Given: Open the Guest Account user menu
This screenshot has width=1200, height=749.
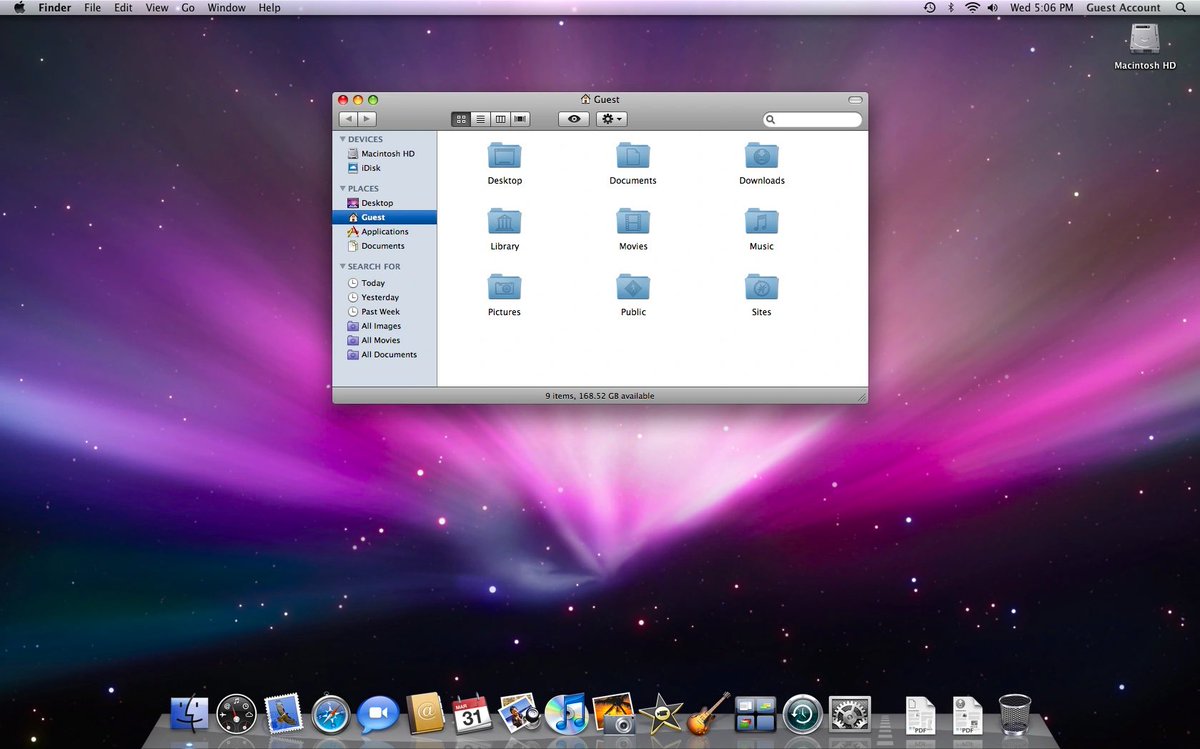Looking at the screenshot, I should pyautogui.click(x=1124, y=8).
